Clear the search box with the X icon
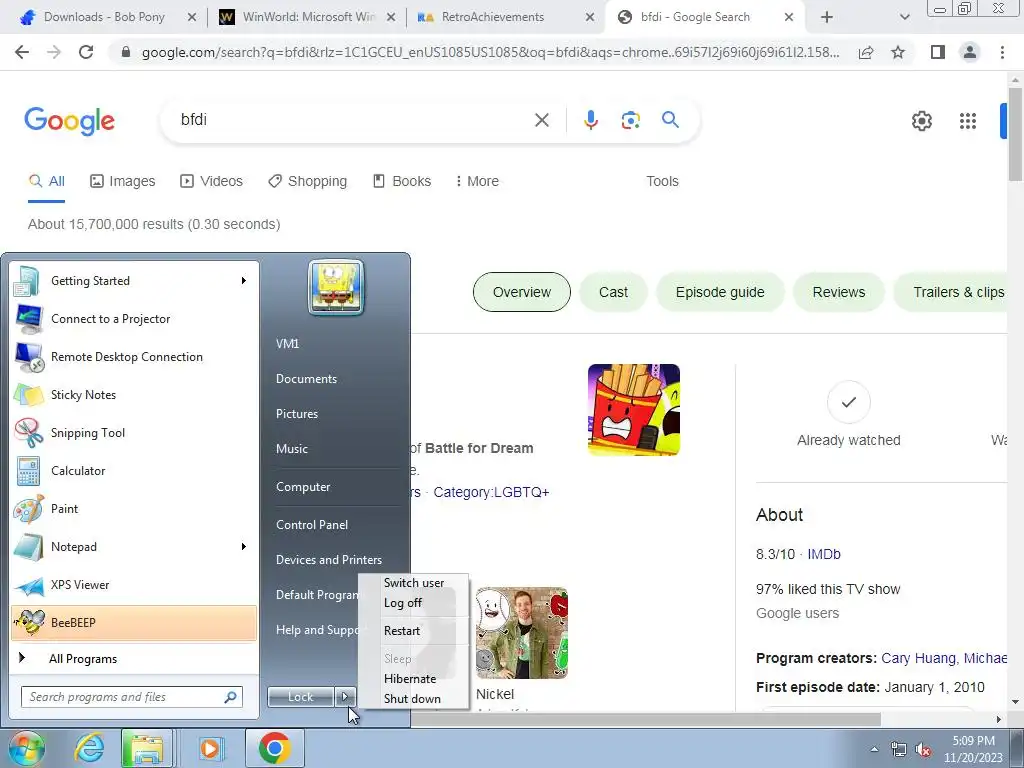Viewport: 1024px width, 768px height. tap(541, 120)
